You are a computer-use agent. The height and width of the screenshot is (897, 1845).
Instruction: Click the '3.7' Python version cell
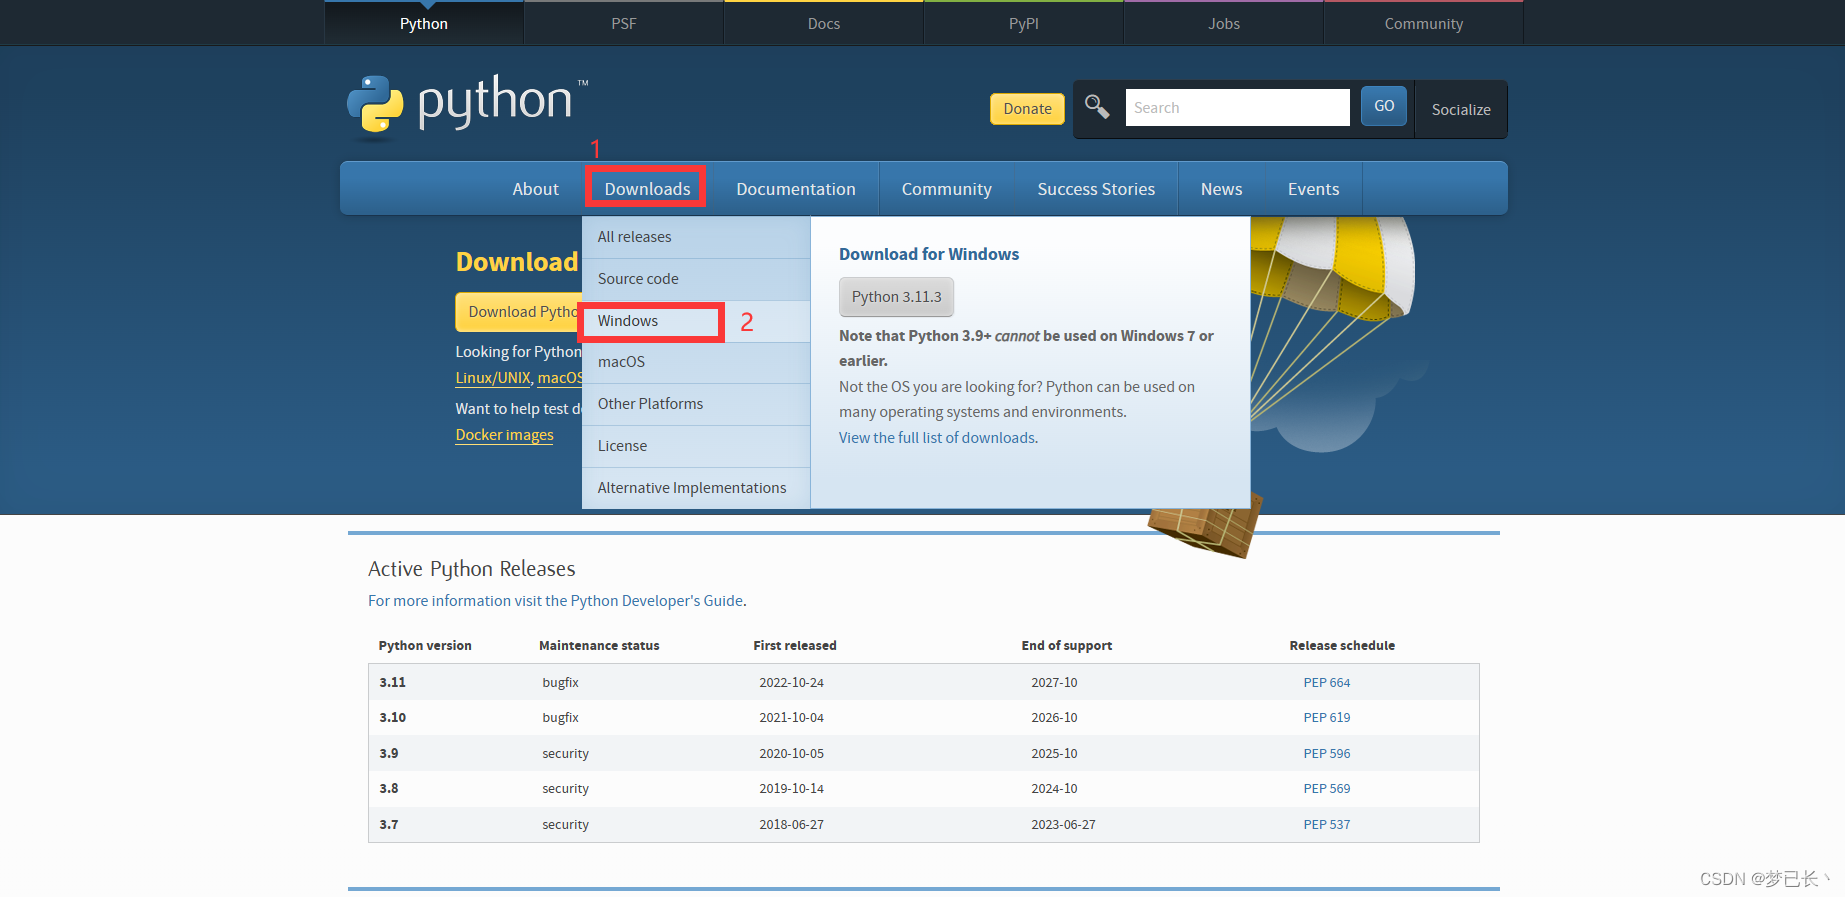[x=389, y=825]
